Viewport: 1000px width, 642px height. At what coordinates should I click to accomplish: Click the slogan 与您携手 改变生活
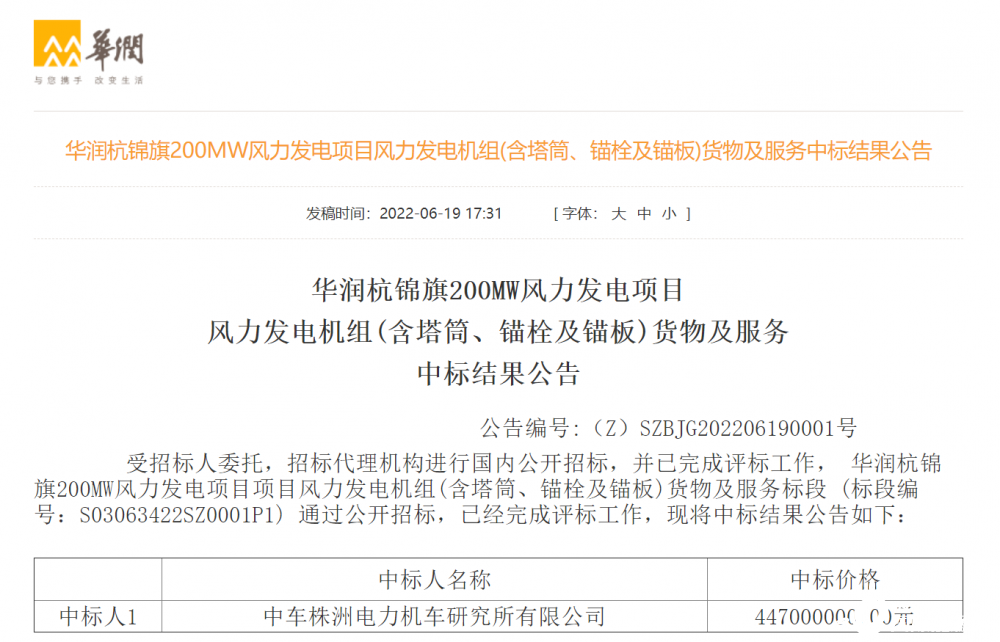(89, 80)
